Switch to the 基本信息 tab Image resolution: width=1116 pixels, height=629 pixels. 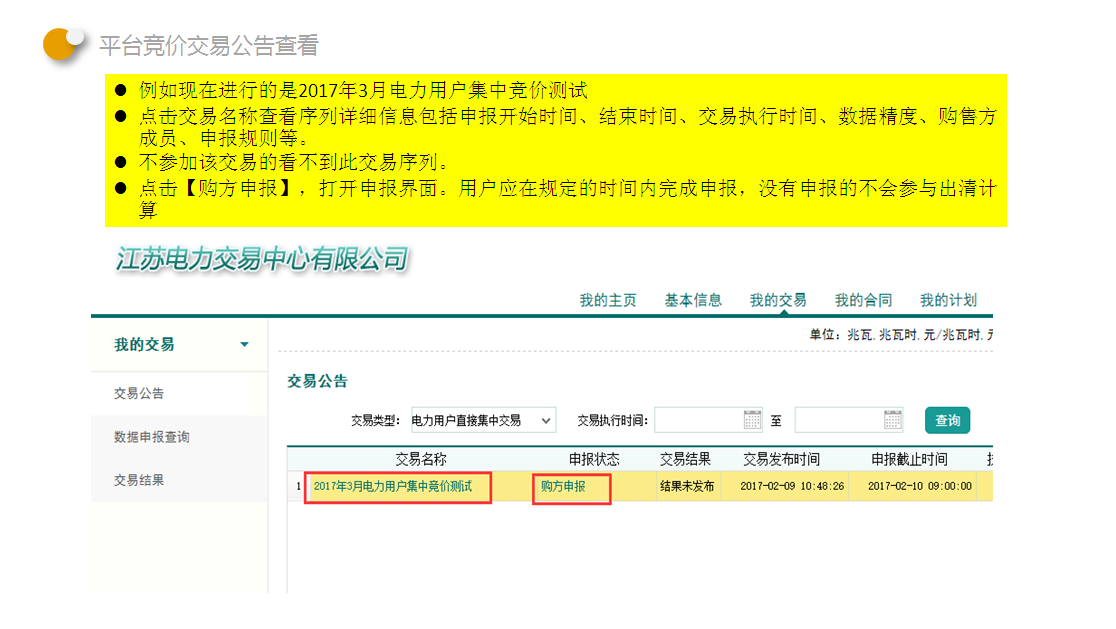(x=693, y=300)
